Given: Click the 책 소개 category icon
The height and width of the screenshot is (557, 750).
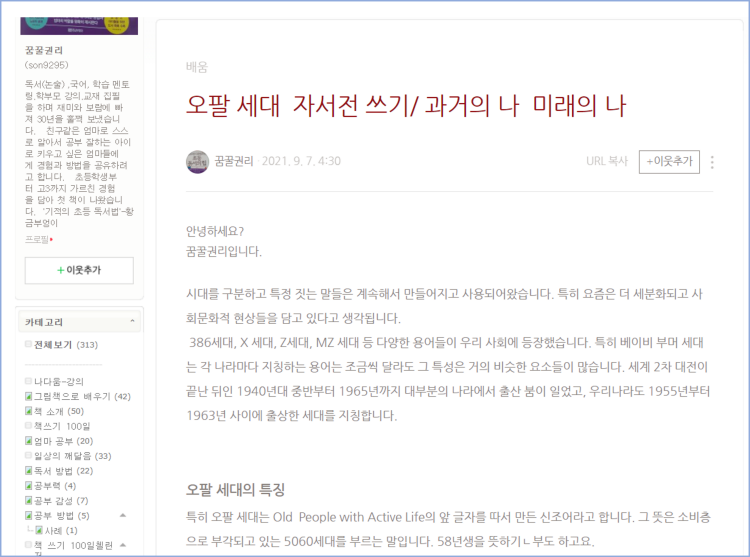Looking at the screenshot, I should point(29,411).
